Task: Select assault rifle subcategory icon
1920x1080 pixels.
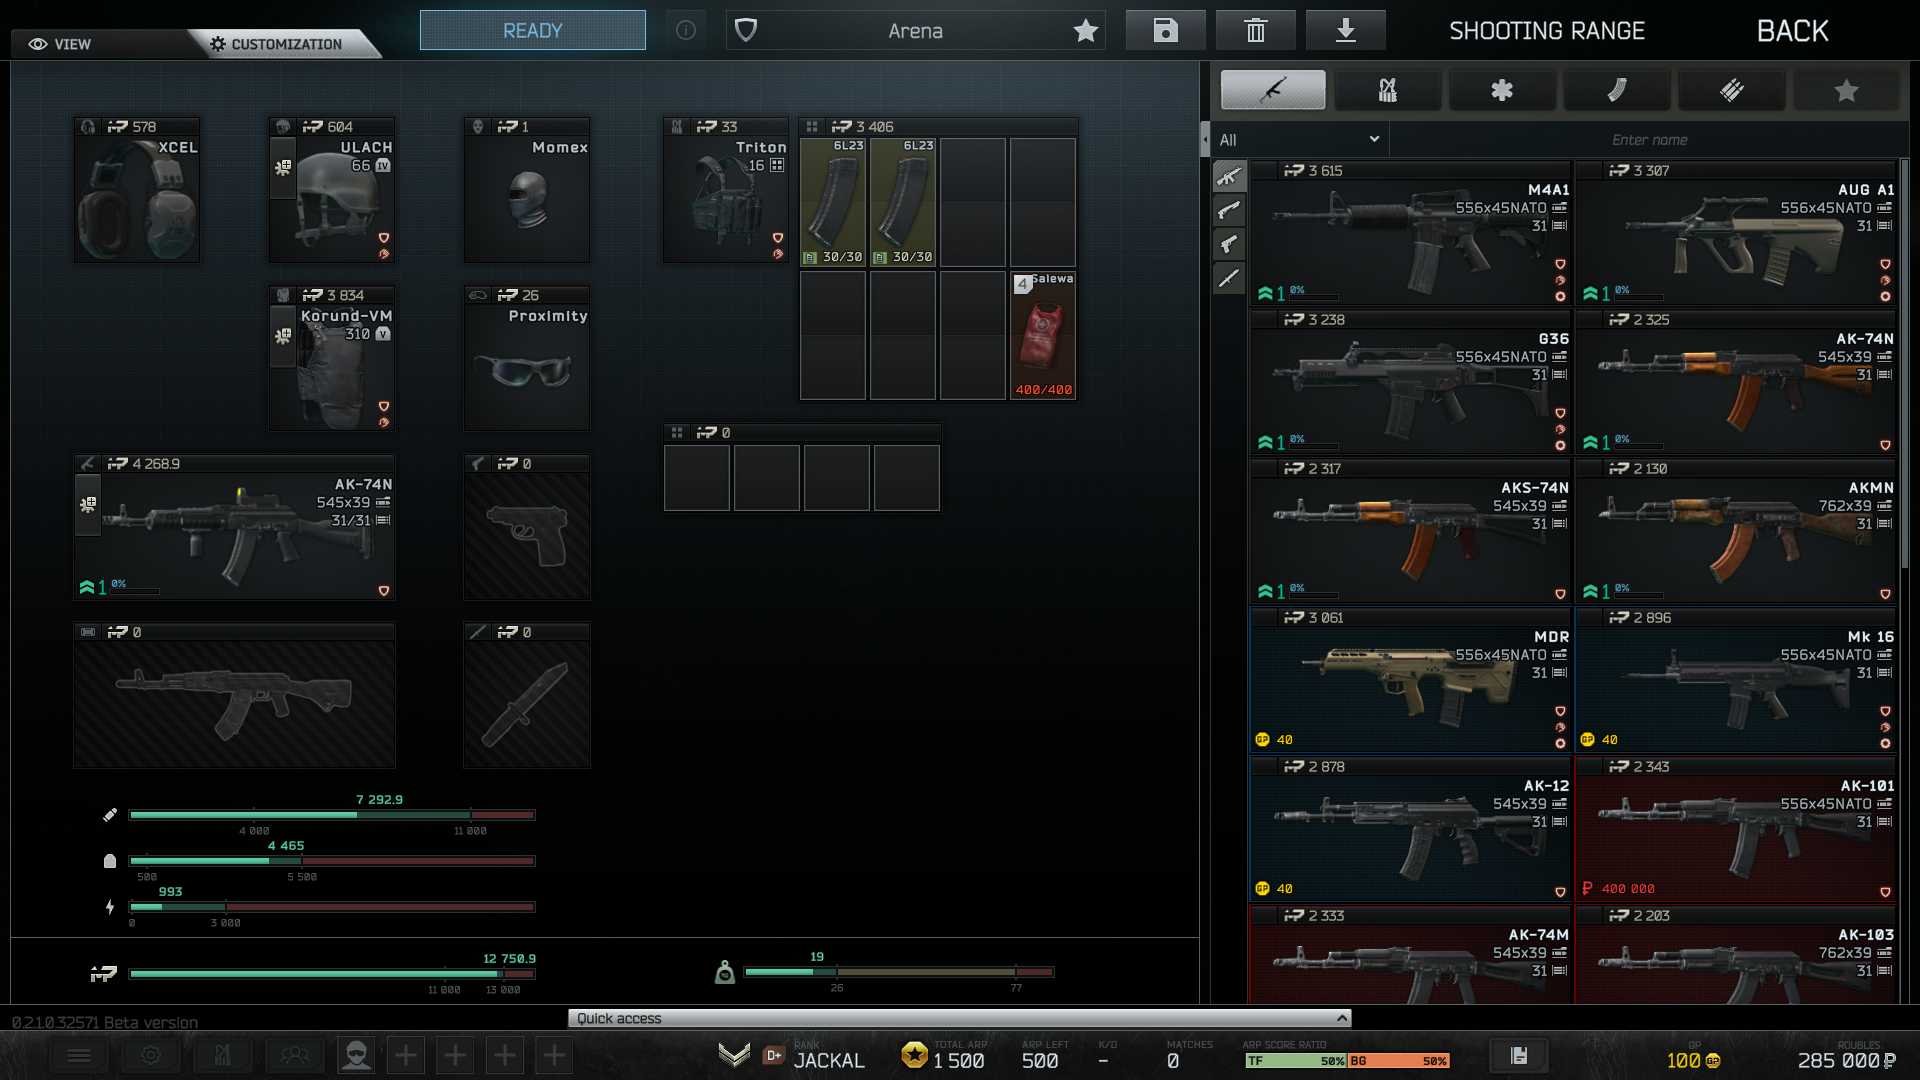Action: click(1229, 177)
